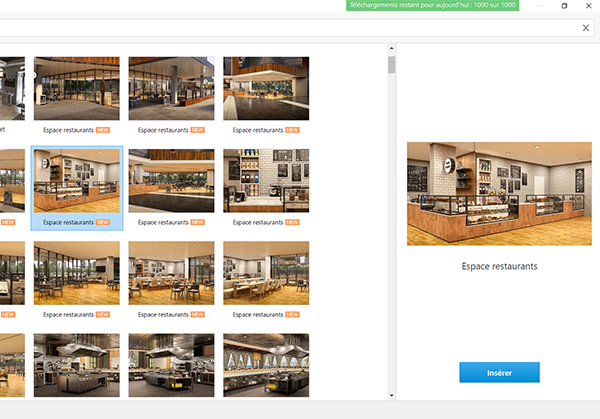
Task: Pick the white brick wall café thumbnail
Action: pos(266,182)
